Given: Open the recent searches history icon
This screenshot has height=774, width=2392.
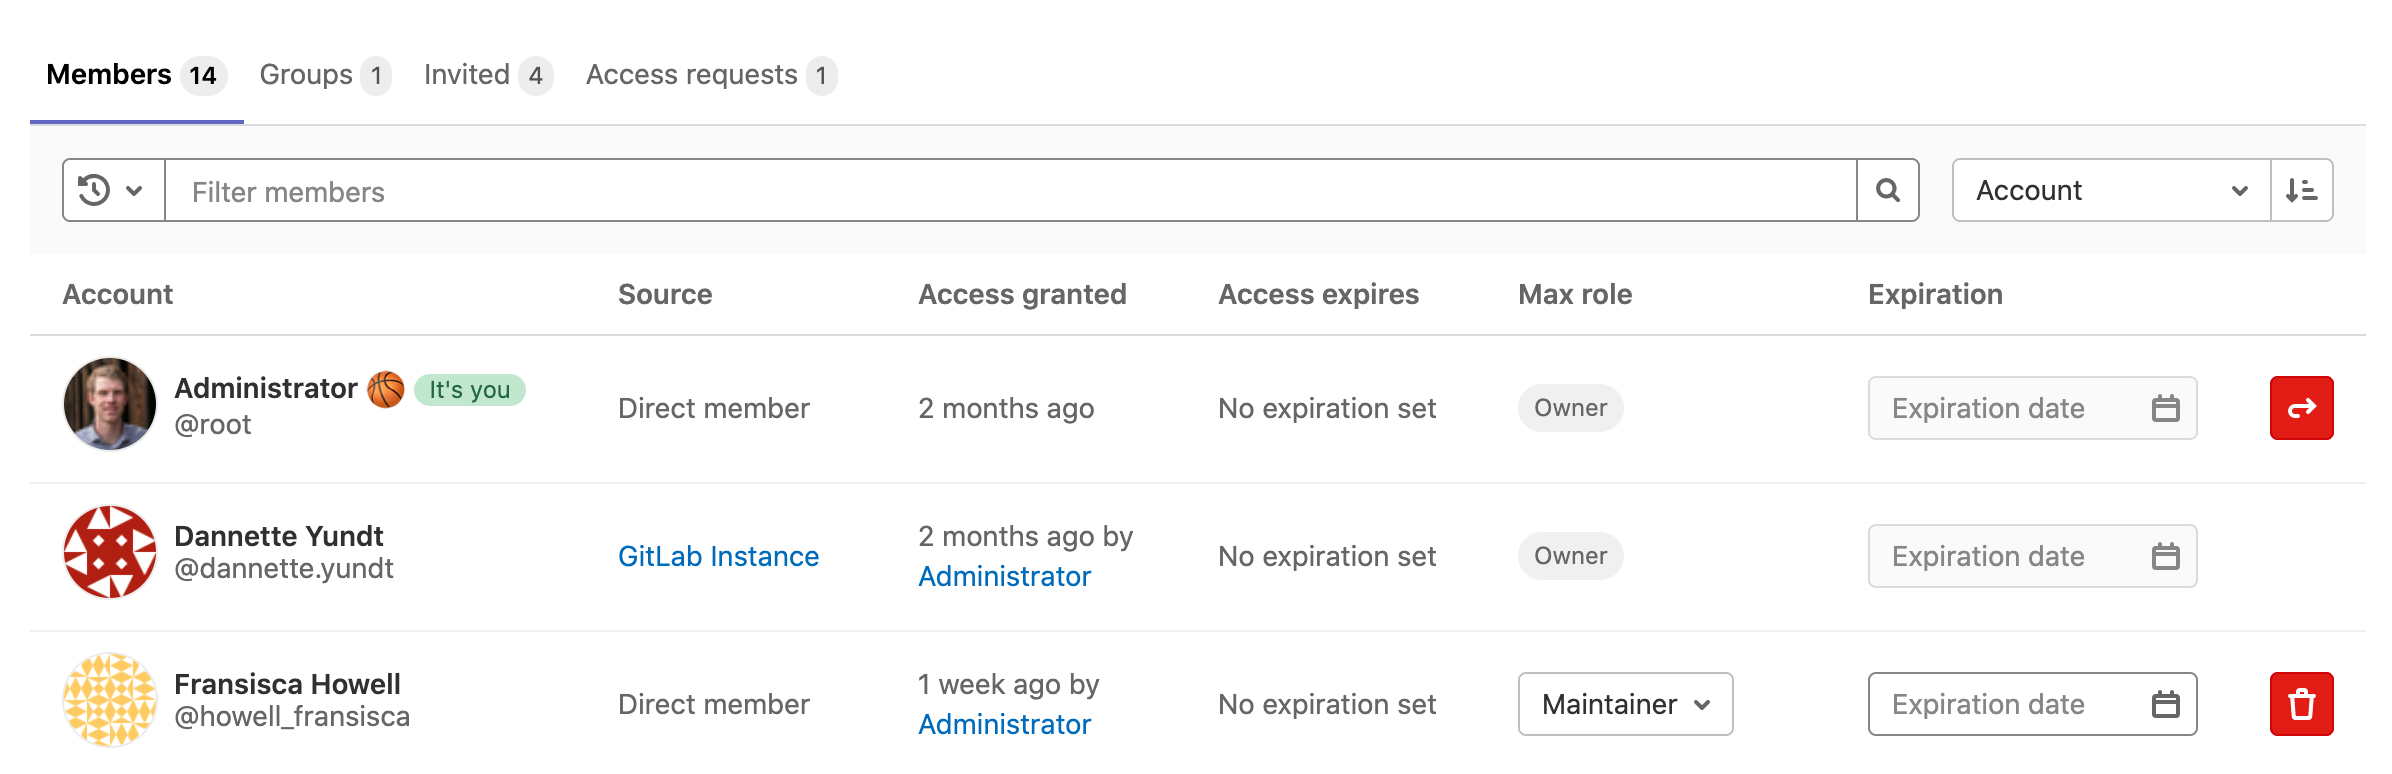Looking at the screenshot, I should [x=92, y=189].
